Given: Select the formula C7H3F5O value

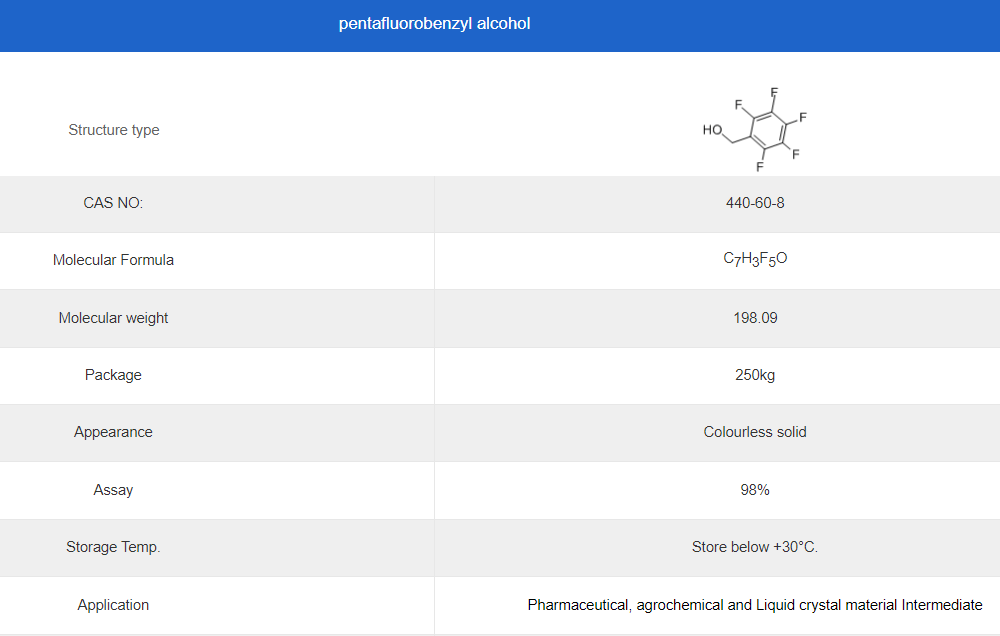Looking at the screenshot, I should [x=755, y=259].
